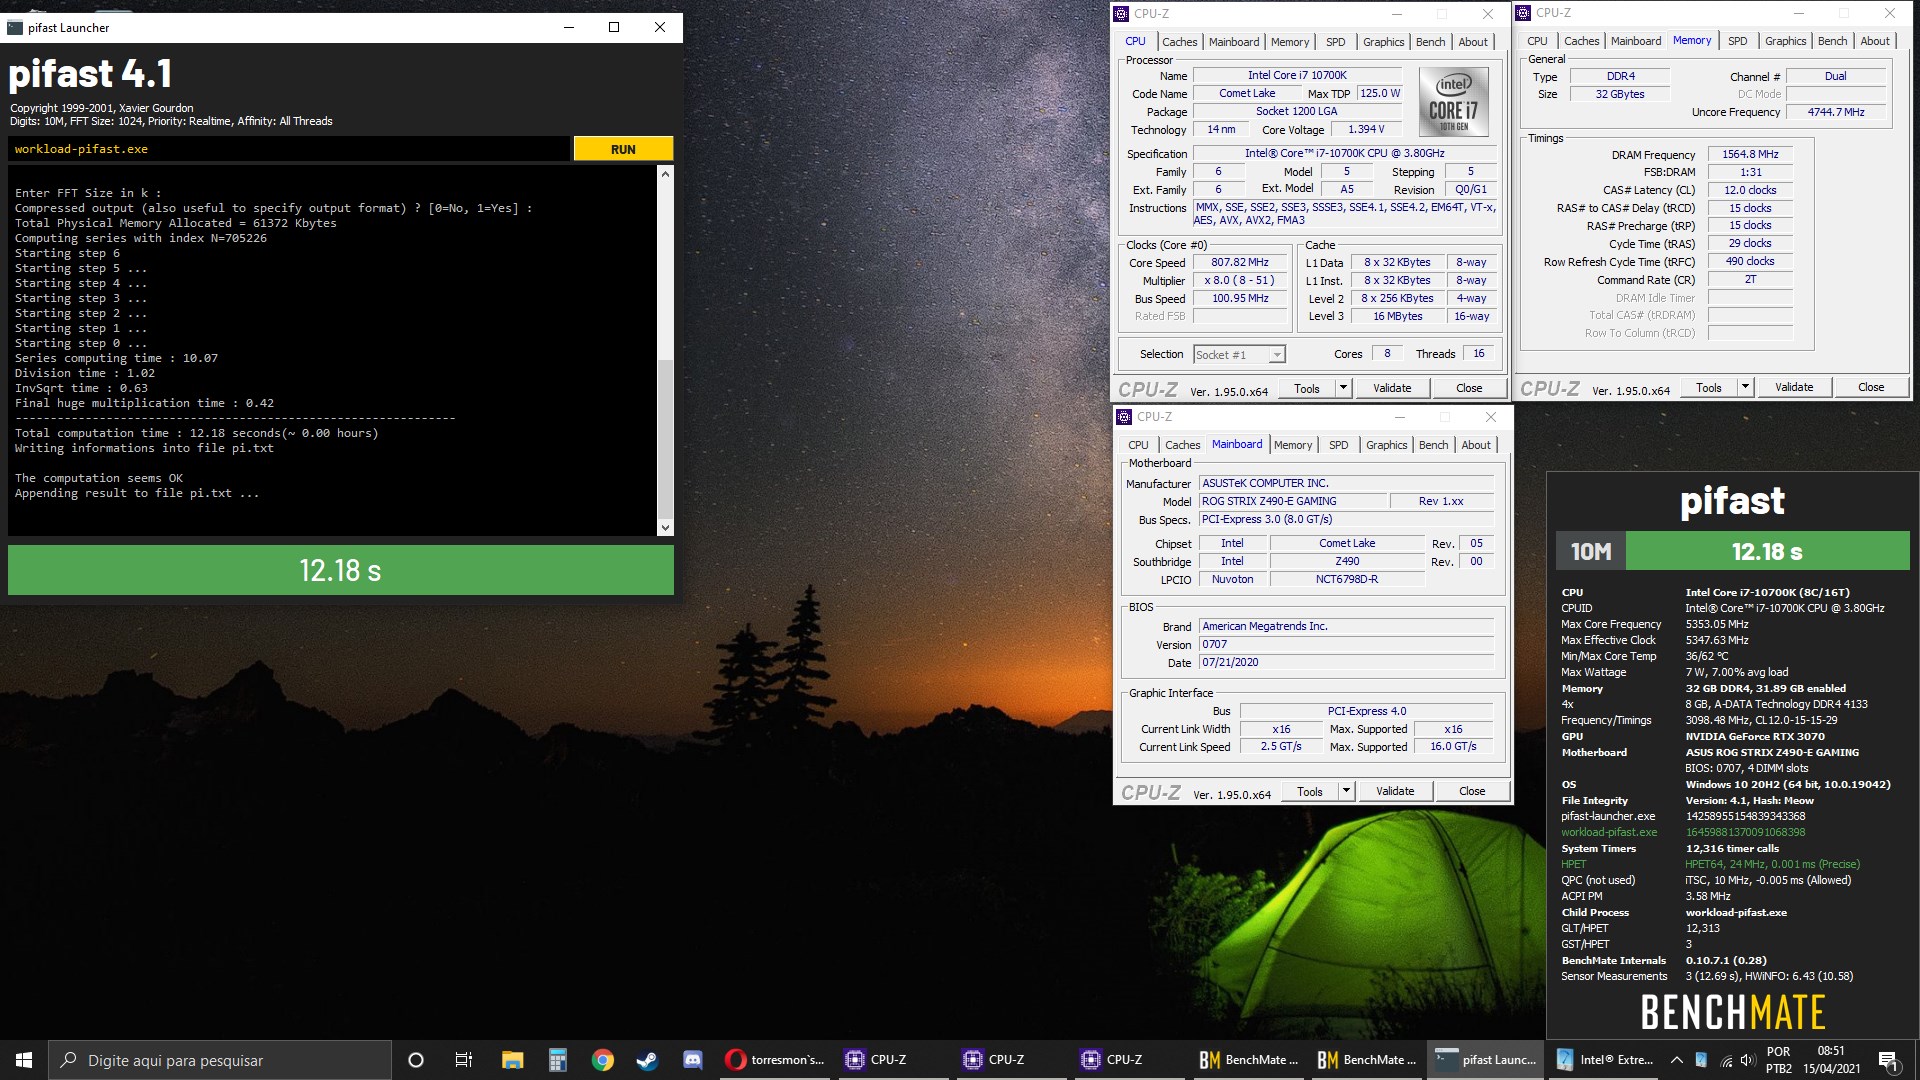Open Tools dropdown arrow in CPU-Z CPU window
The image size is (1920, 1080).
[x=1343, y=388]
